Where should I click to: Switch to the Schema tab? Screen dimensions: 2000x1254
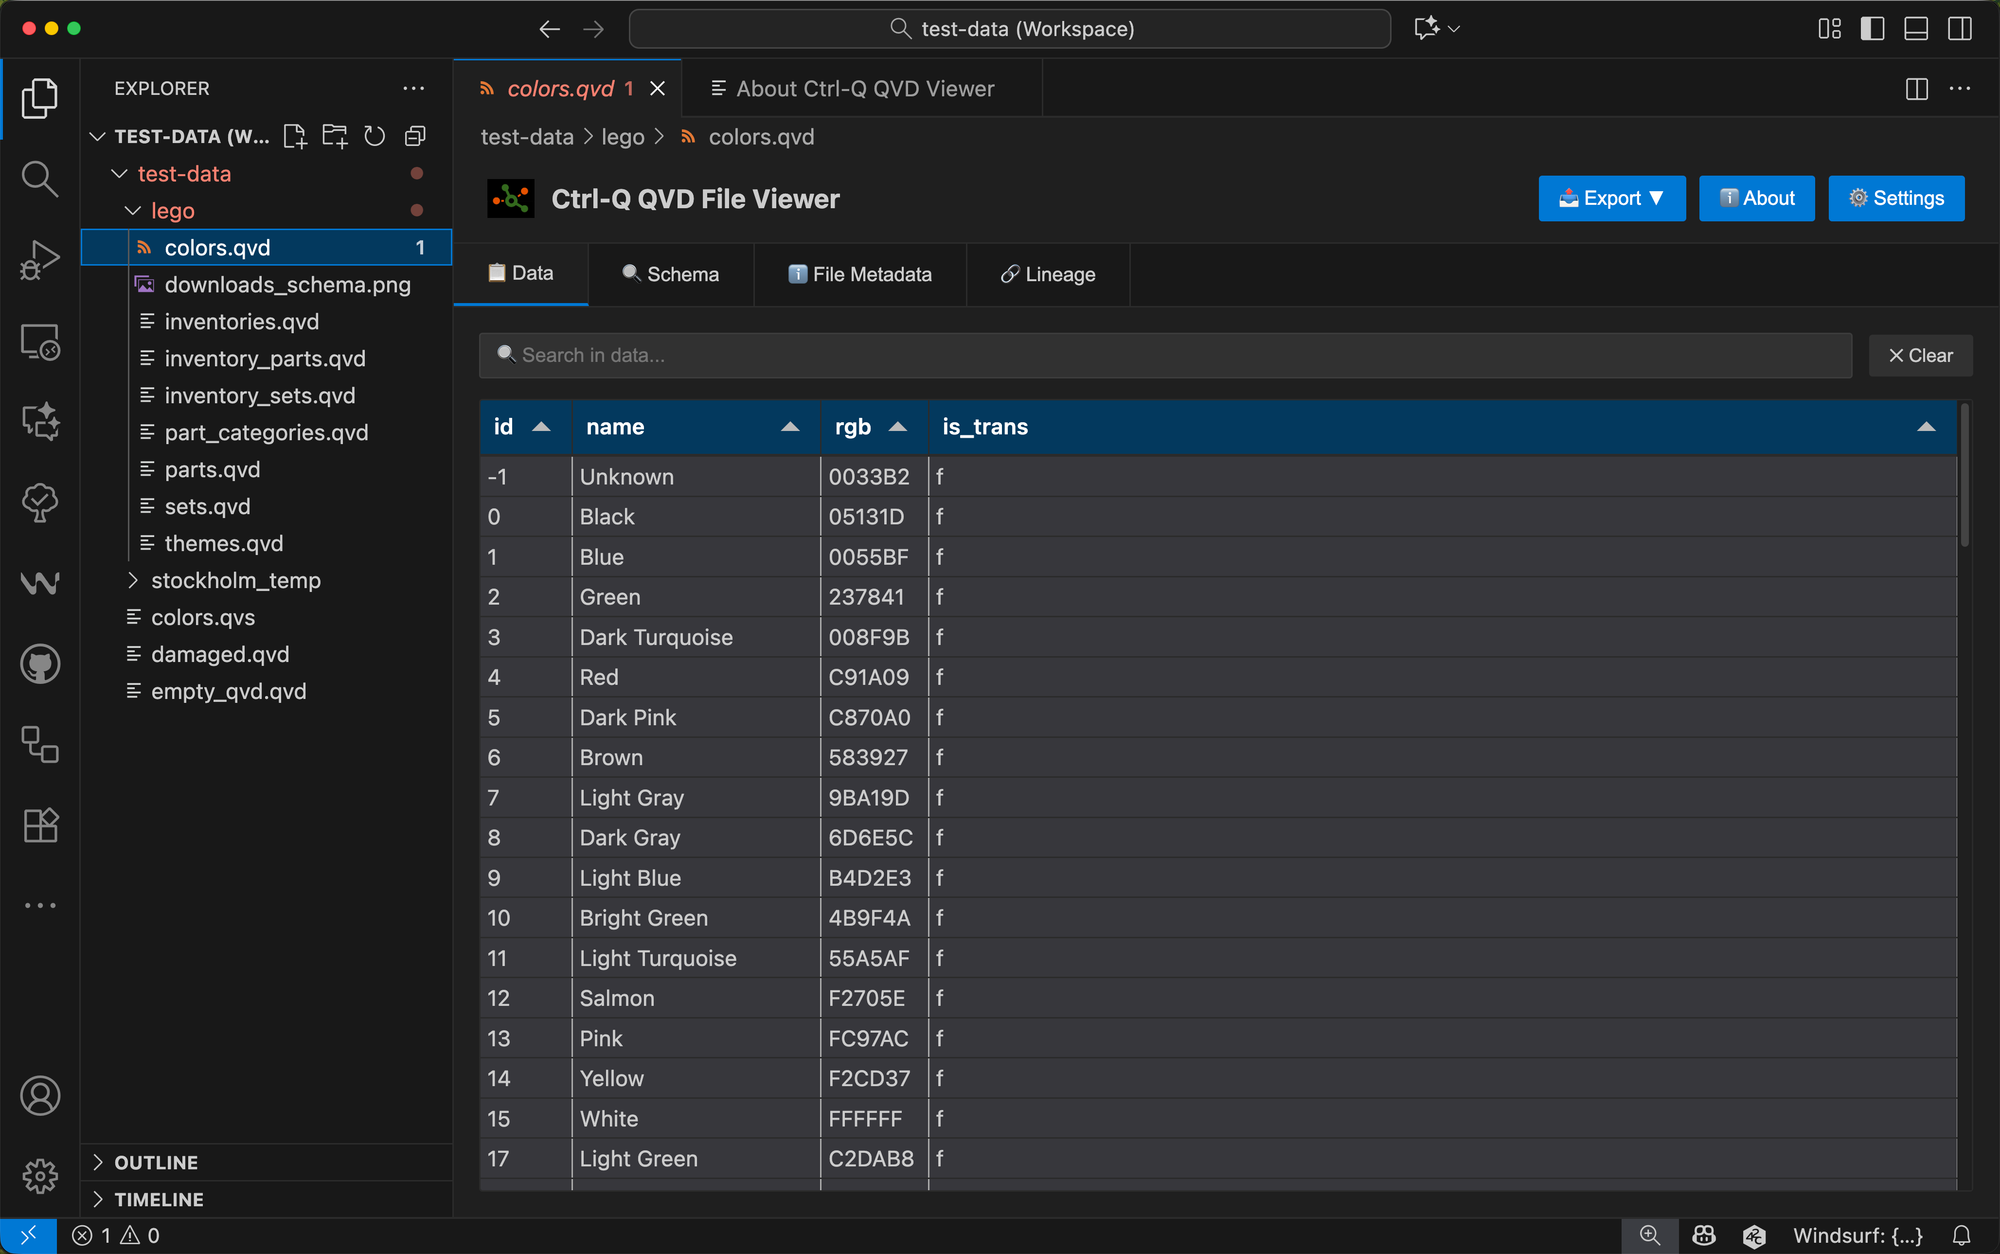[671, 274]
